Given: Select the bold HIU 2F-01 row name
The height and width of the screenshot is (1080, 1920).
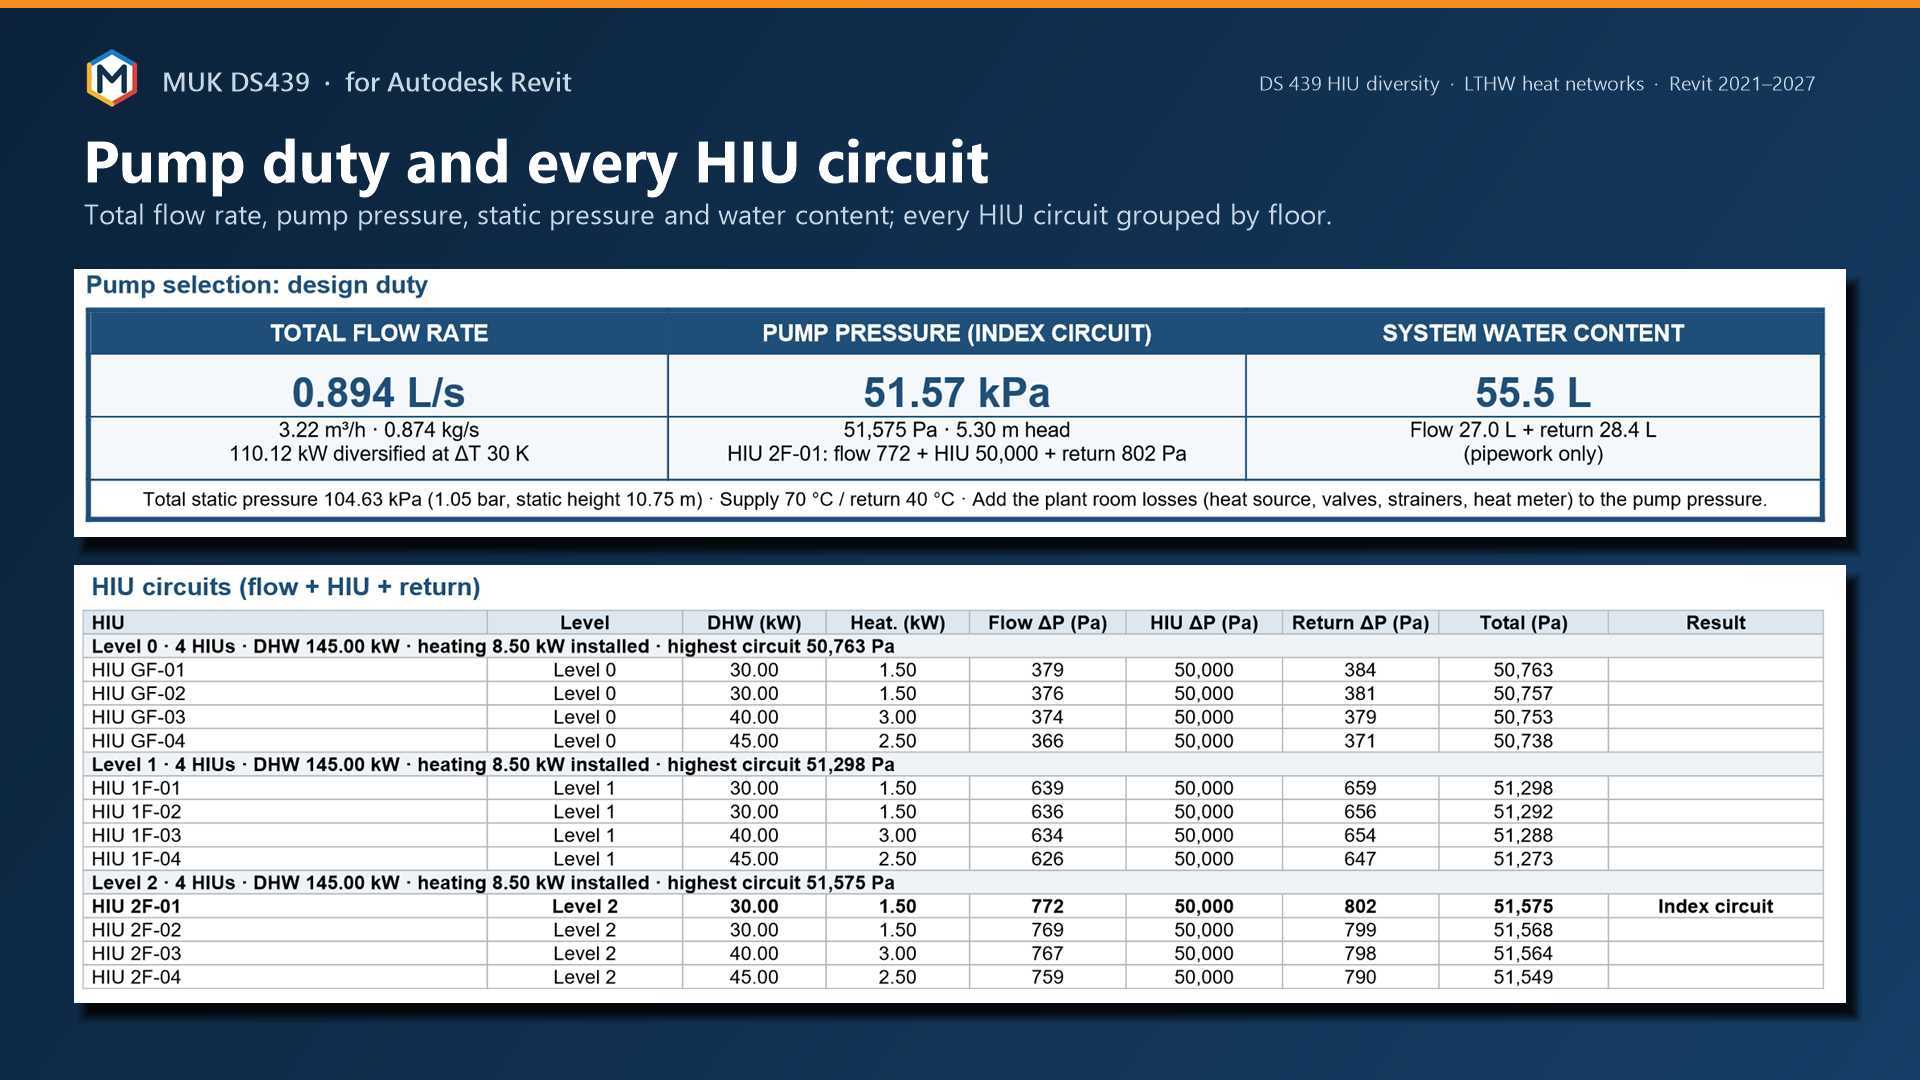Looking at the screenshot, I should [136, 906].
